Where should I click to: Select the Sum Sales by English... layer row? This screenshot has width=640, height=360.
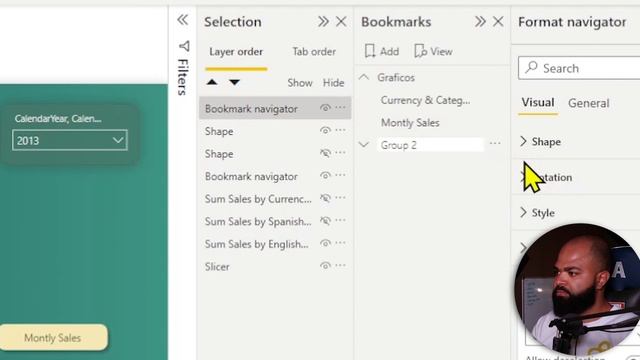275,244
